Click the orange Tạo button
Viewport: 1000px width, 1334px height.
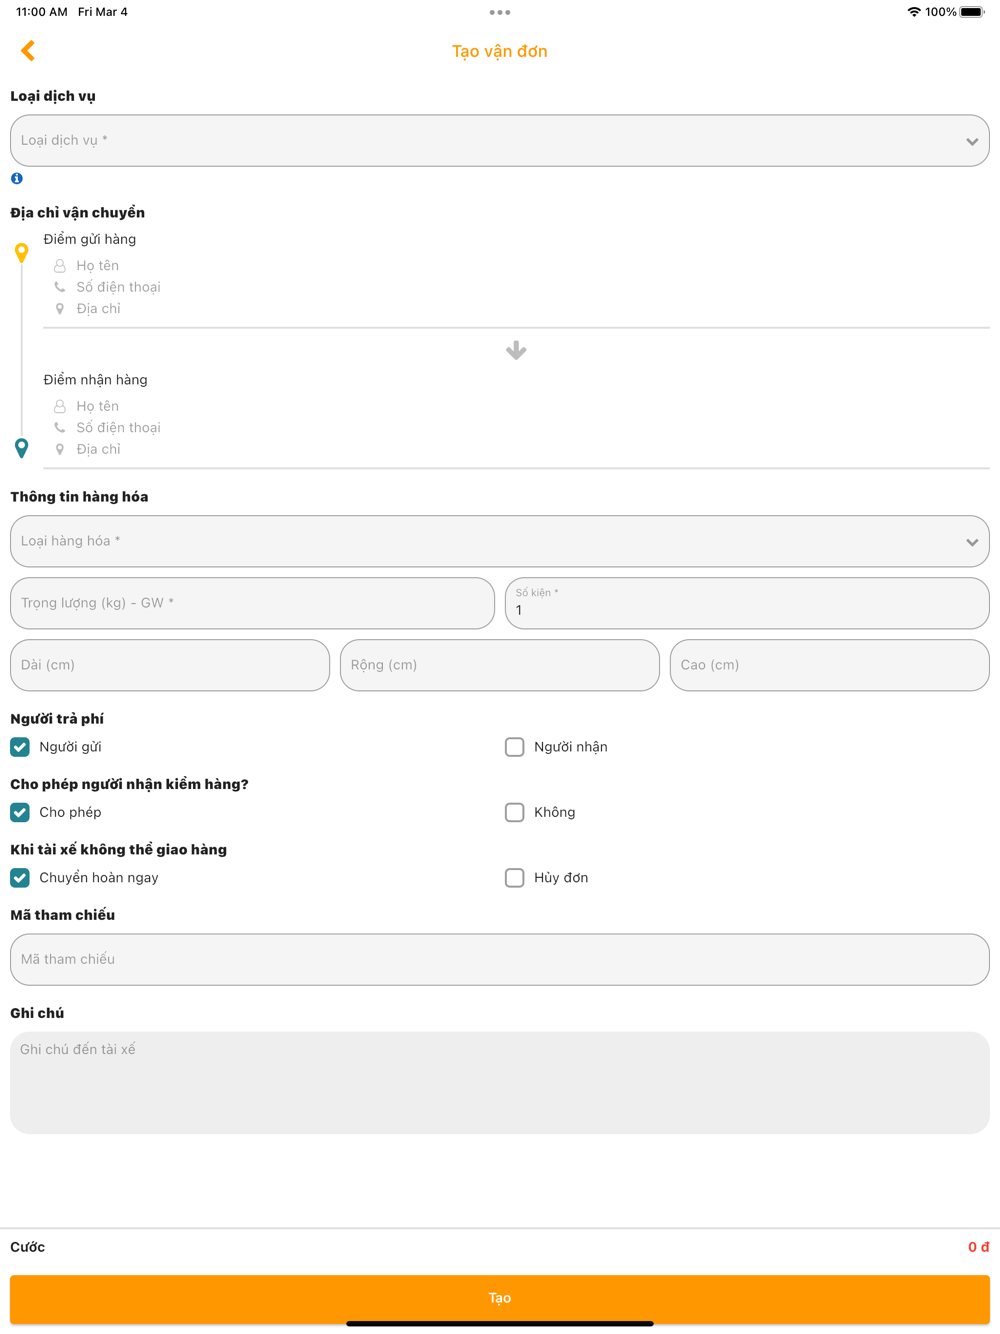point(500,1298)
